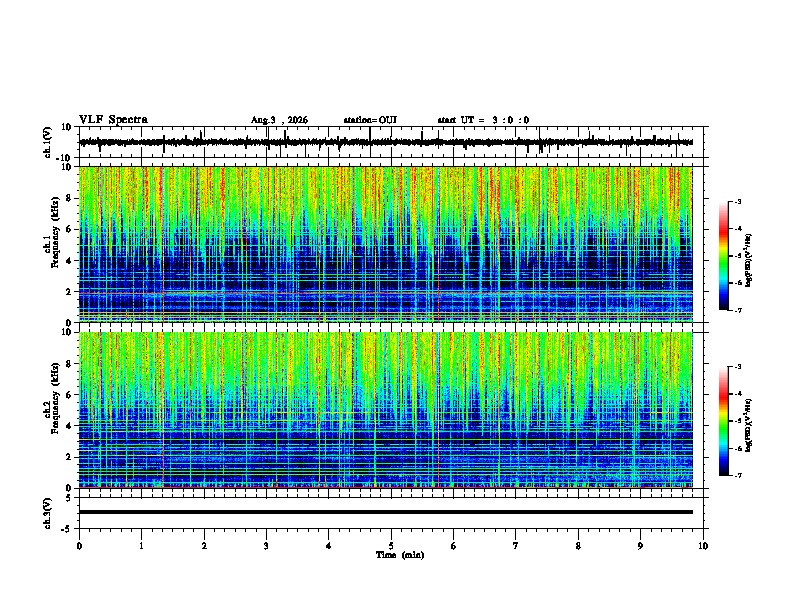
Task: Click time axis tick label "0"
Action: (79, 546)
